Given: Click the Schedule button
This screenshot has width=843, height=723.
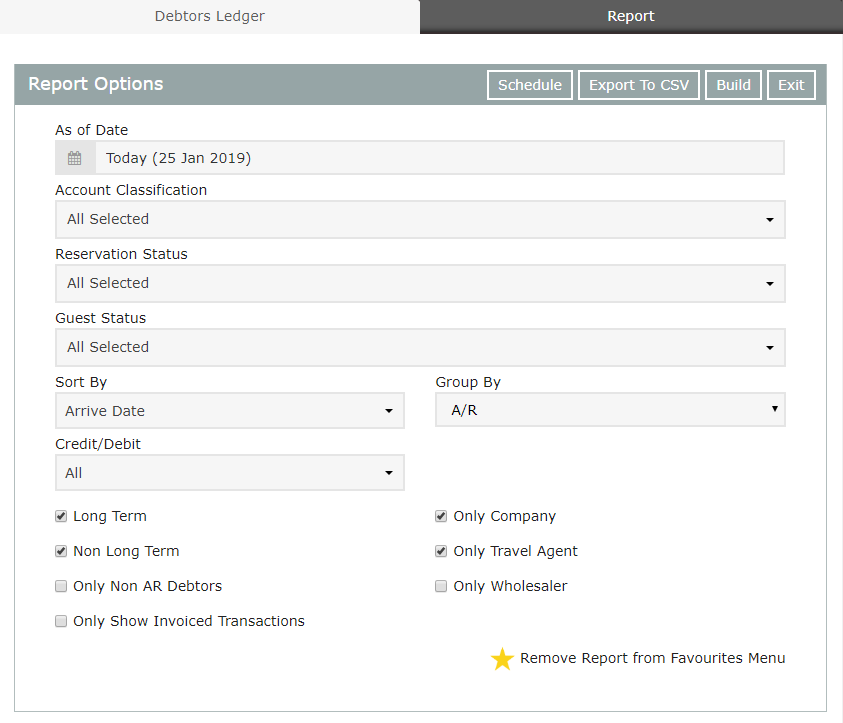Looking at the screenshot, I should tap(530, 85).
